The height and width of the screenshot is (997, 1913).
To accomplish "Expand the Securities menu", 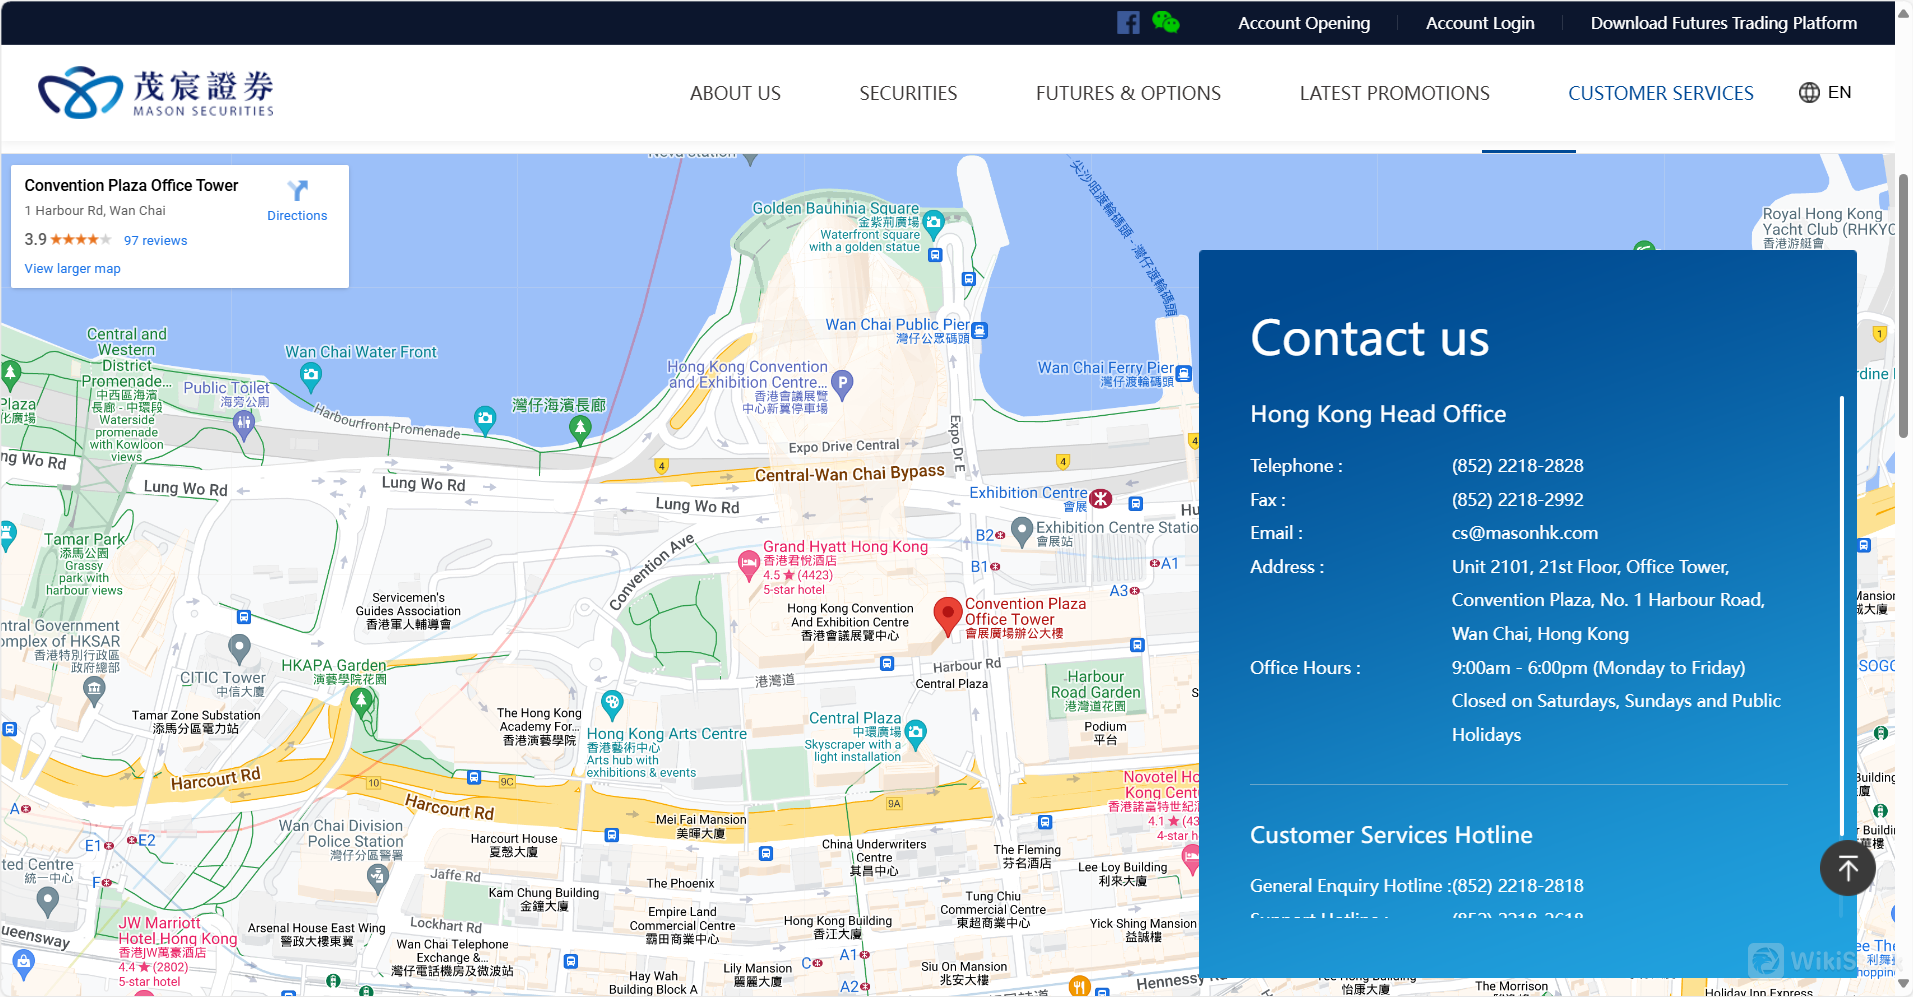I will 907,93.
